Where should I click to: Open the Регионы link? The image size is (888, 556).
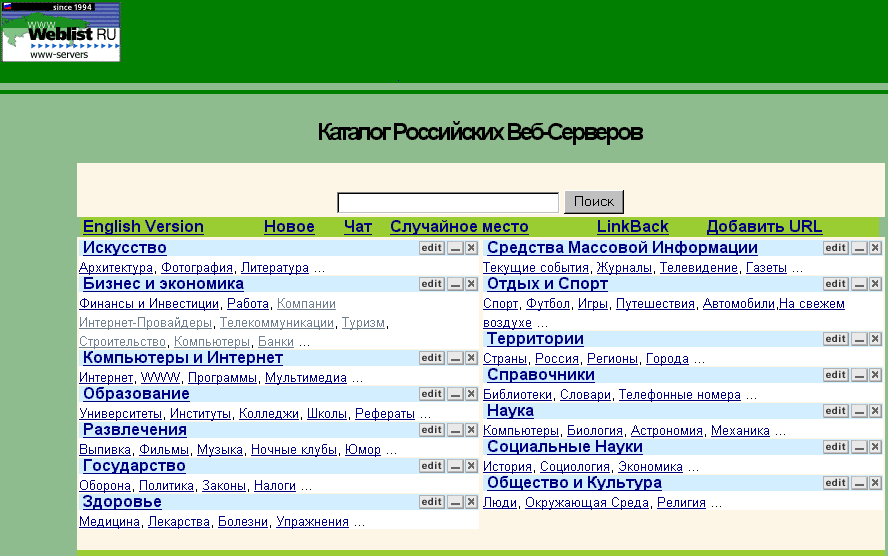[612, 359]
